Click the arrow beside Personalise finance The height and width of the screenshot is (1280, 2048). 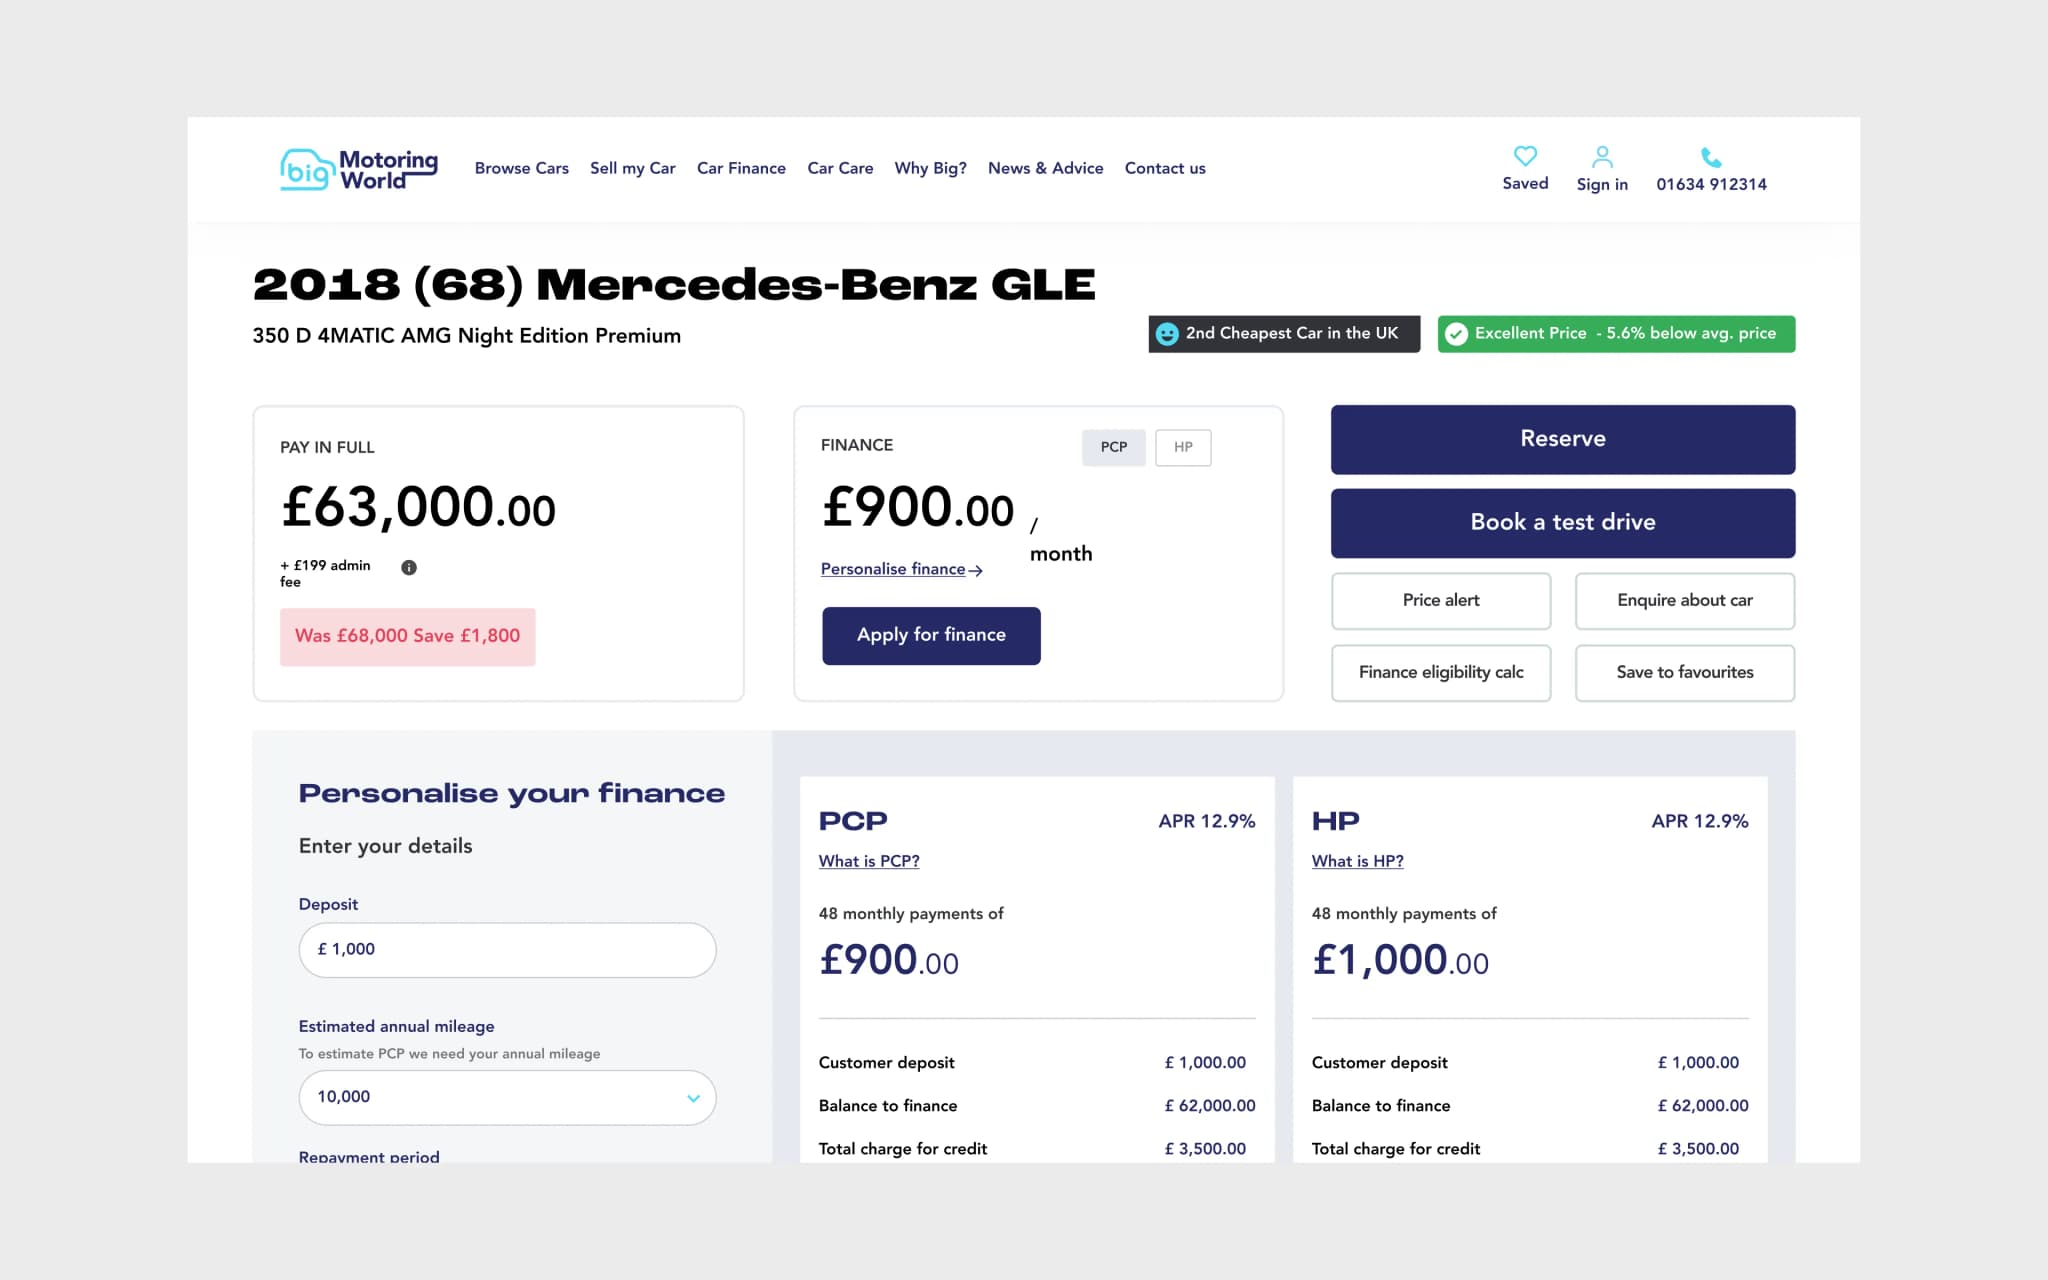976,571
